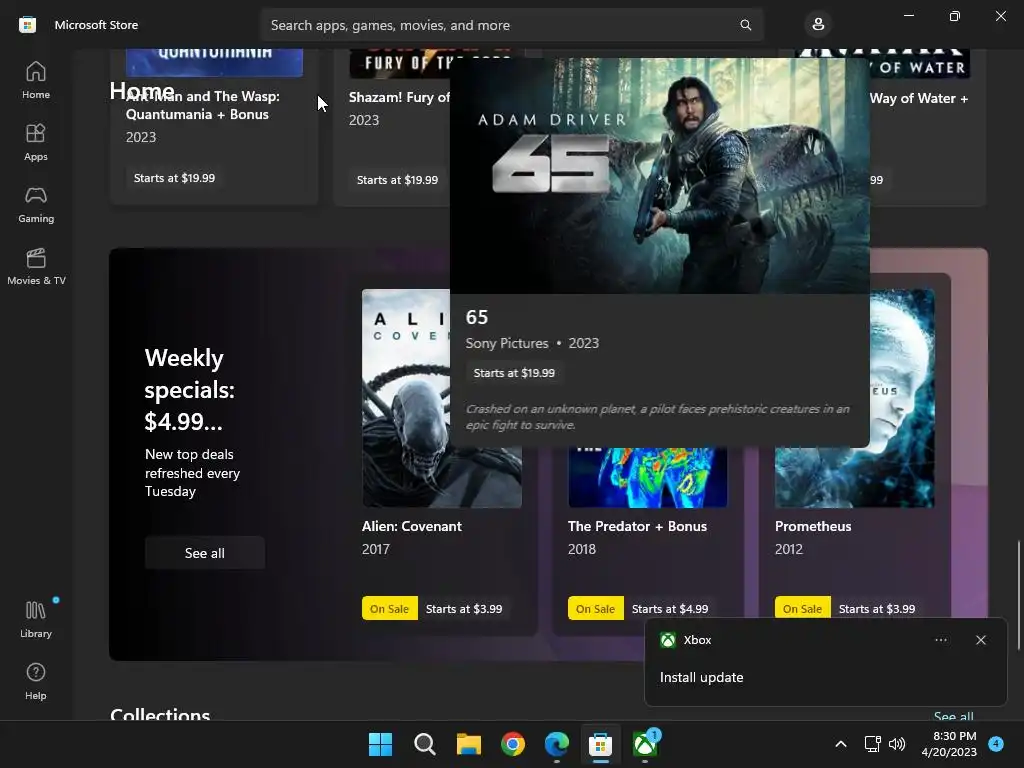Click On Sale badge for Prometheus

pyautogui.click(x=802, y=609)
